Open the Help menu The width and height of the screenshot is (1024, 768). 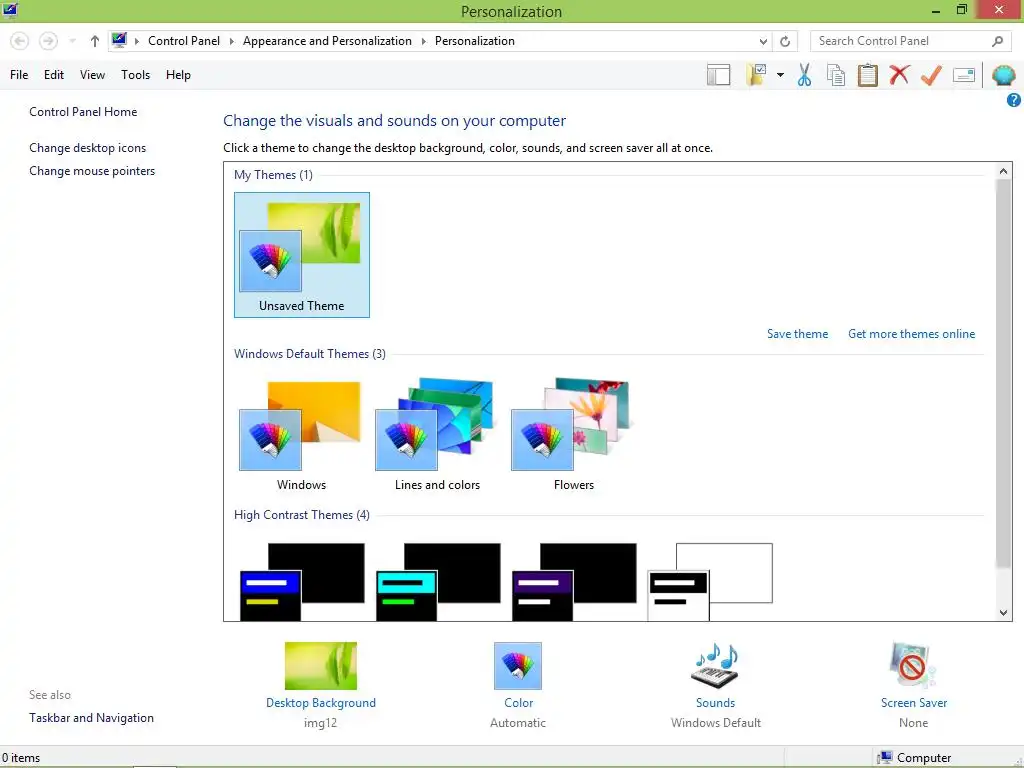[x=178, y=75]
